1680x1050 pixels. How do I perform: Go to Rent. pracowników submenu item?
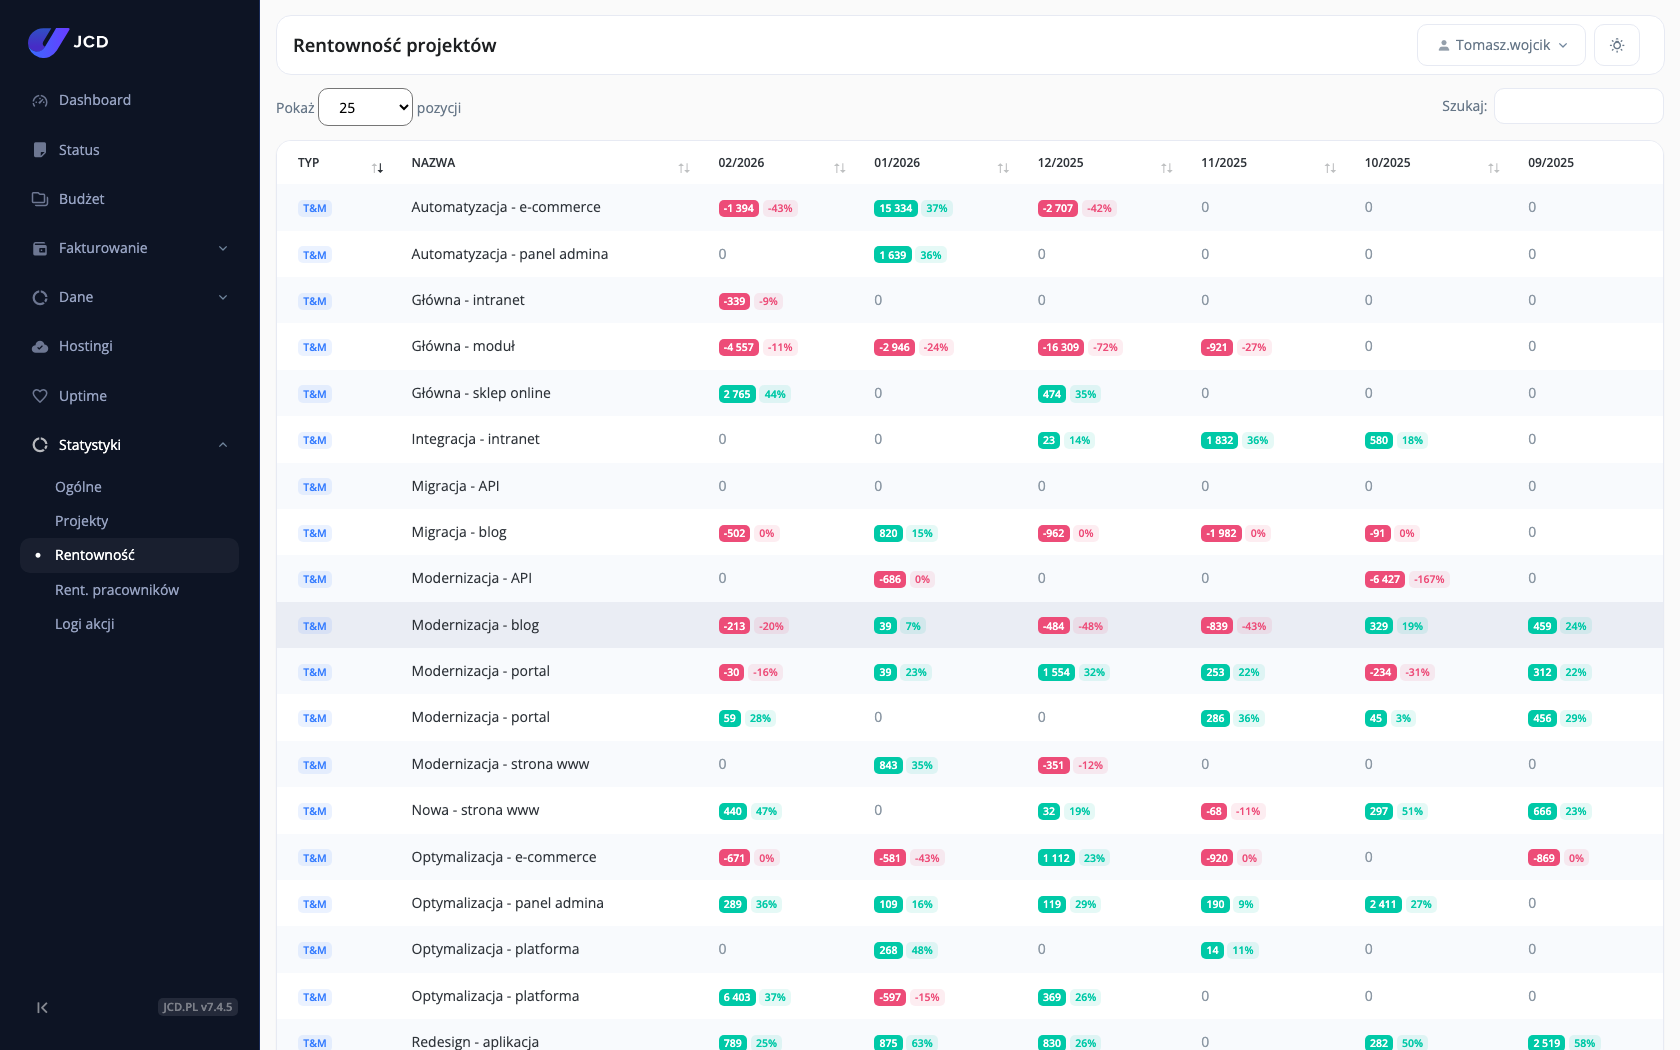[117, 590]
